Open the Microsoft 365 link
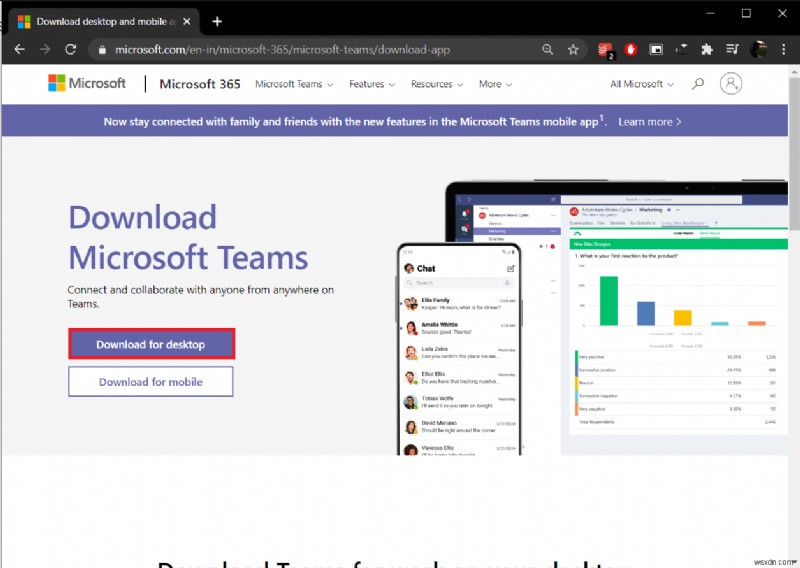800x568 pixels. pyautogui.click(x=199, y=84)
